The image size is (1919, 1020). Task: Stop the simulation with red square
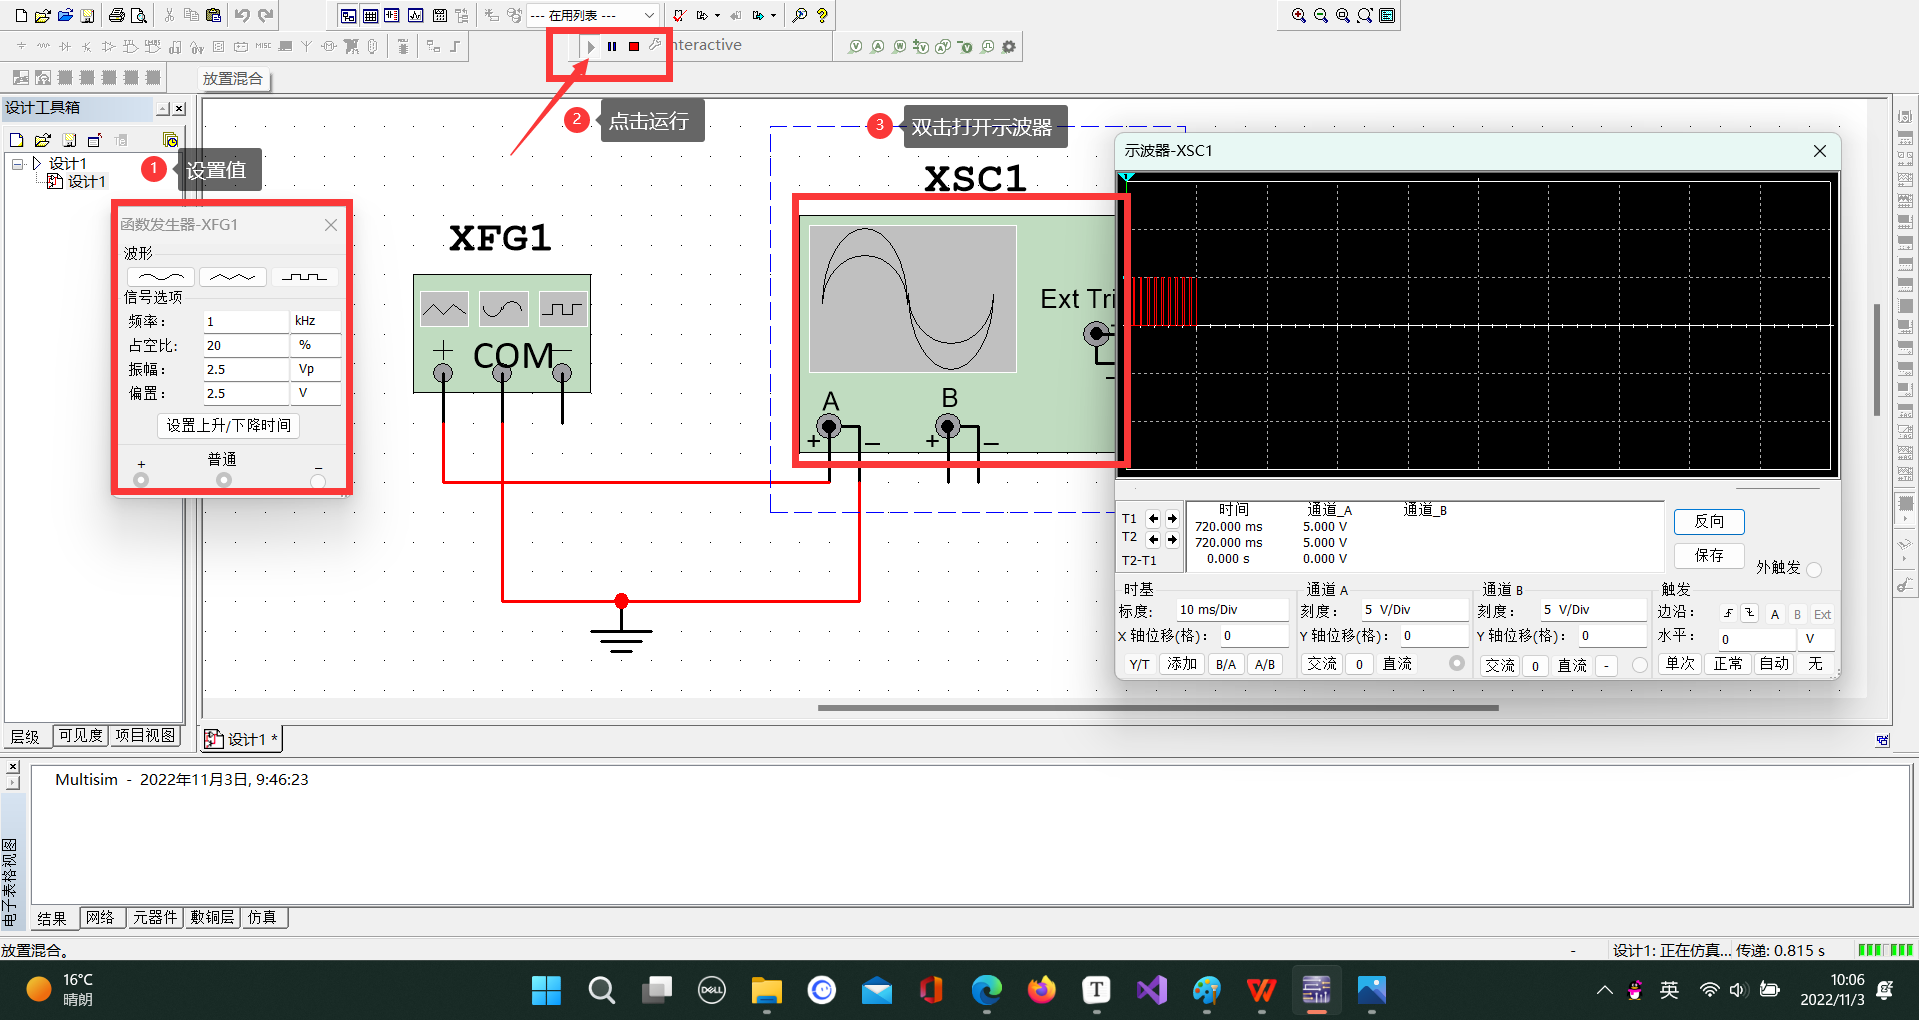[634, 46]
